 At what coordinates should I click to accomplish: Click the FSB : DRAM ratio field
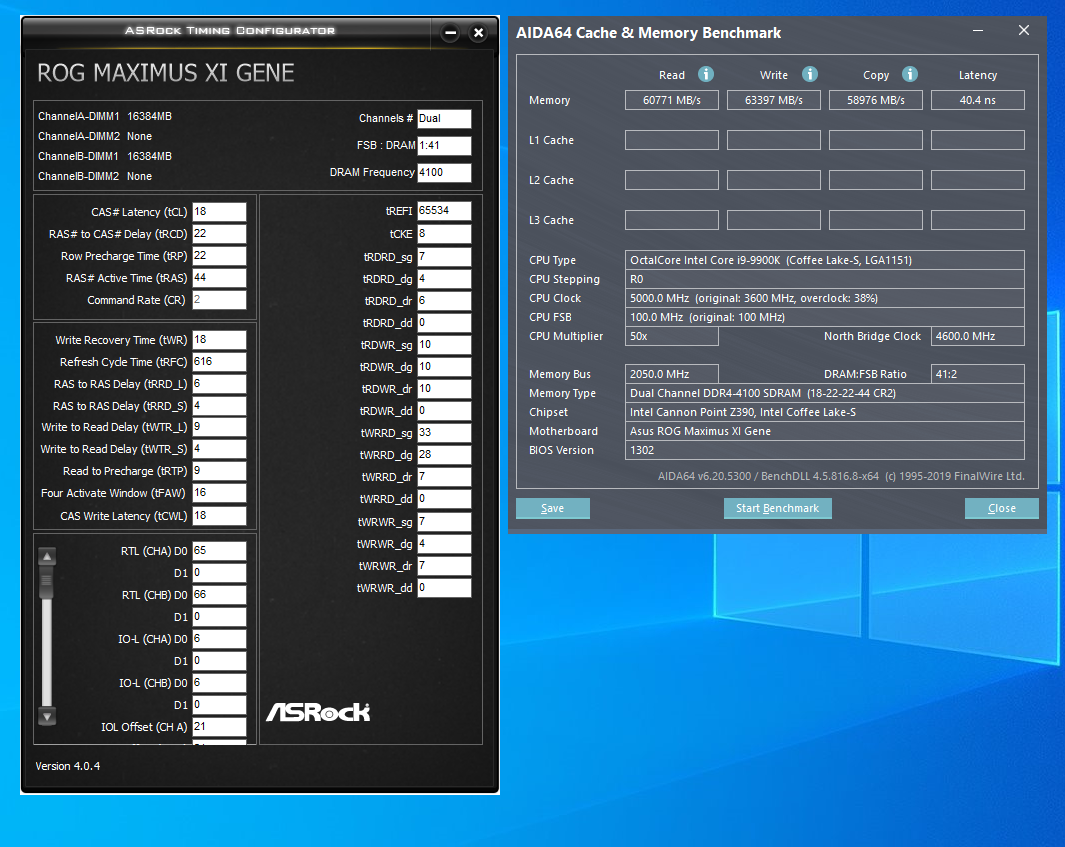(x=444, y=145)
